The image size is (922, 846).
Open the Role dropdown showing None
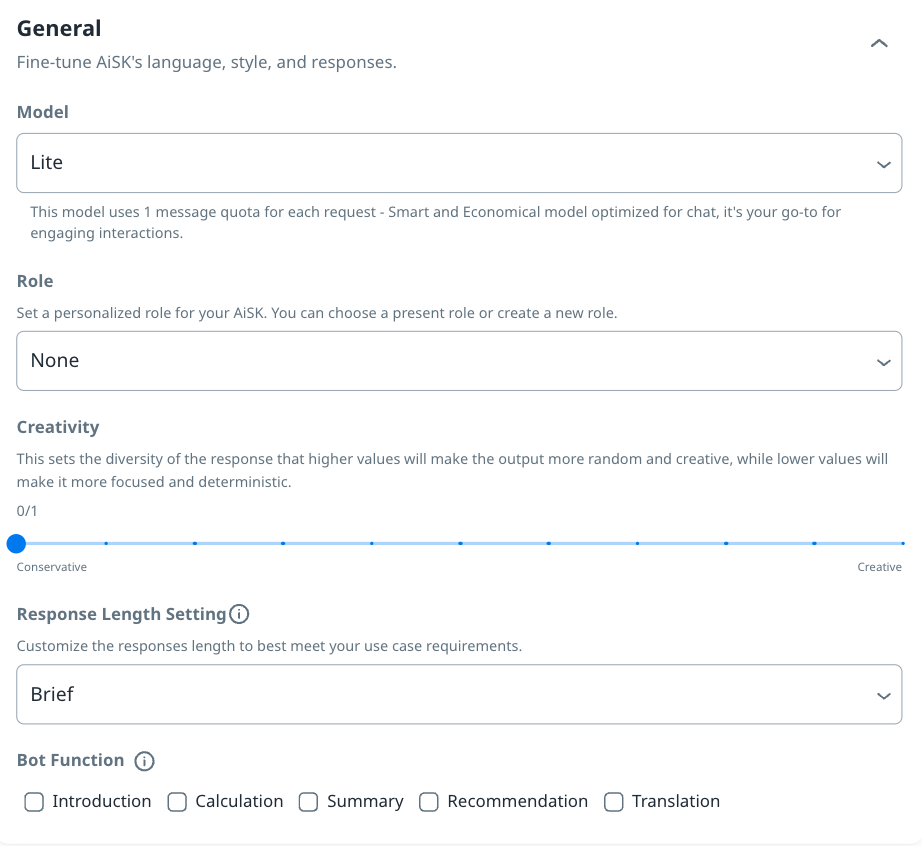click(459, 361)
